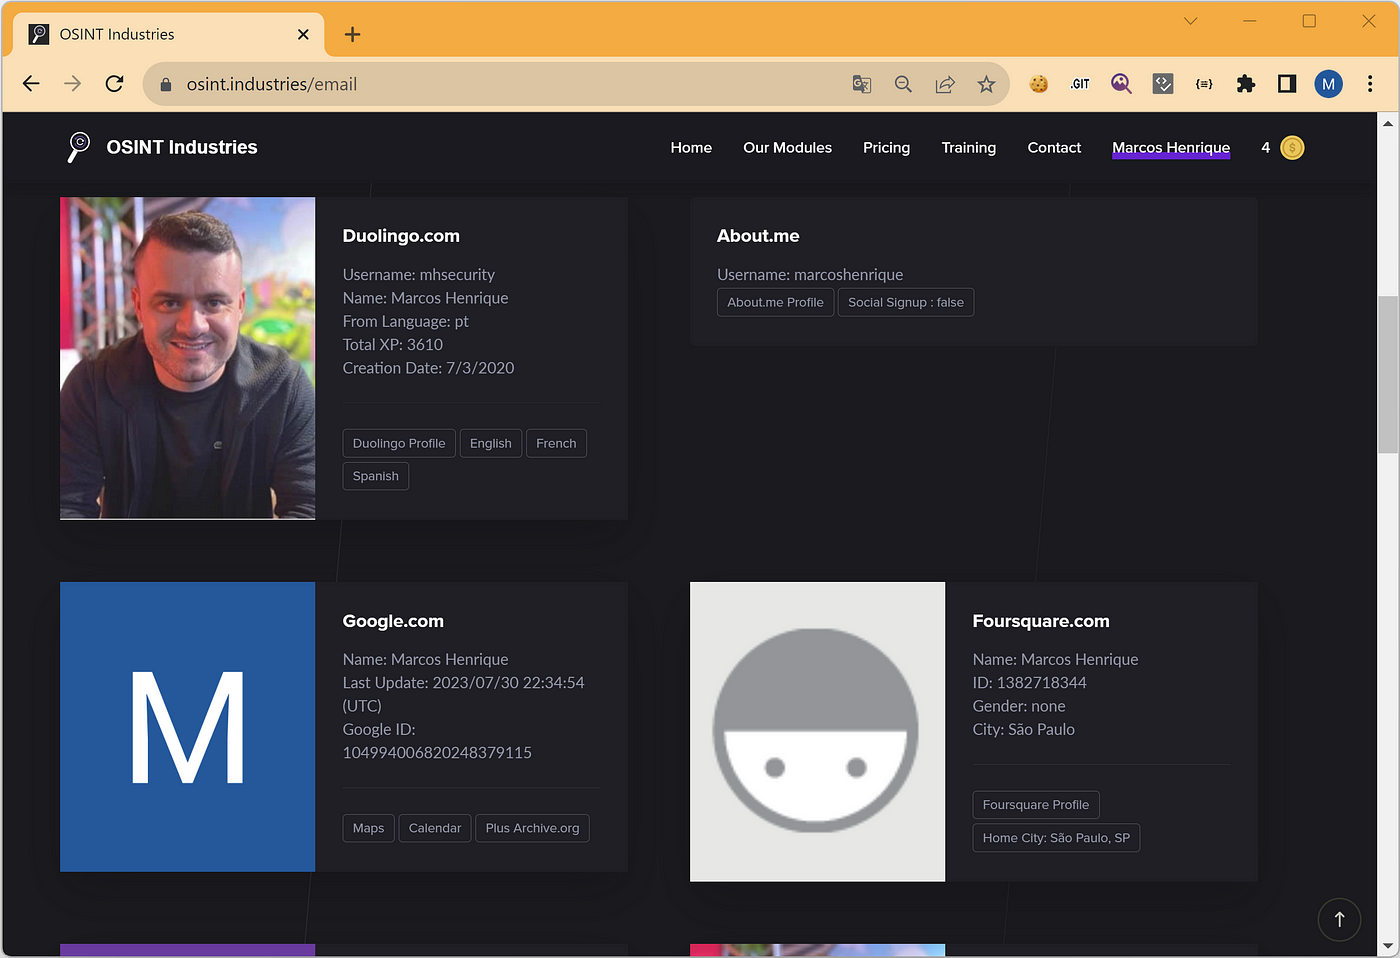Click the text Username: mhsecurity

[x=419, y=275]
